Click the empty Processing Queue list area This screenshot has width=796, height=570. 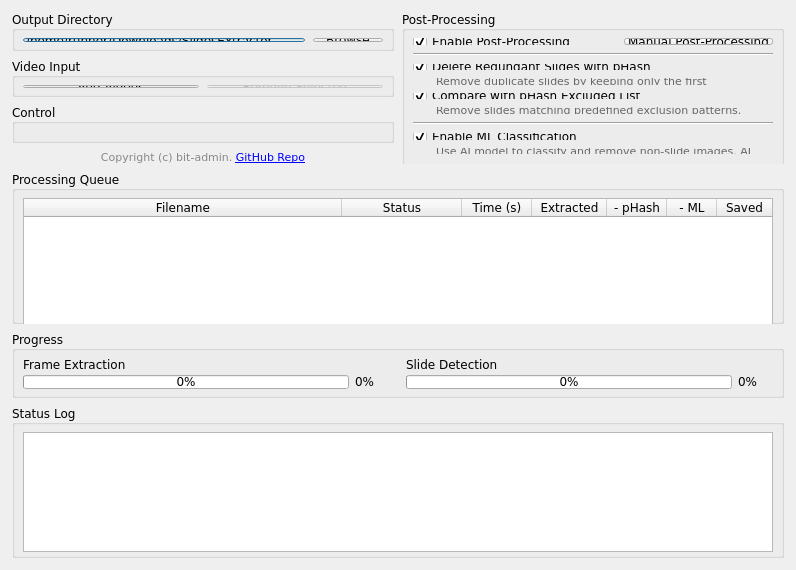tap(398, 270)
